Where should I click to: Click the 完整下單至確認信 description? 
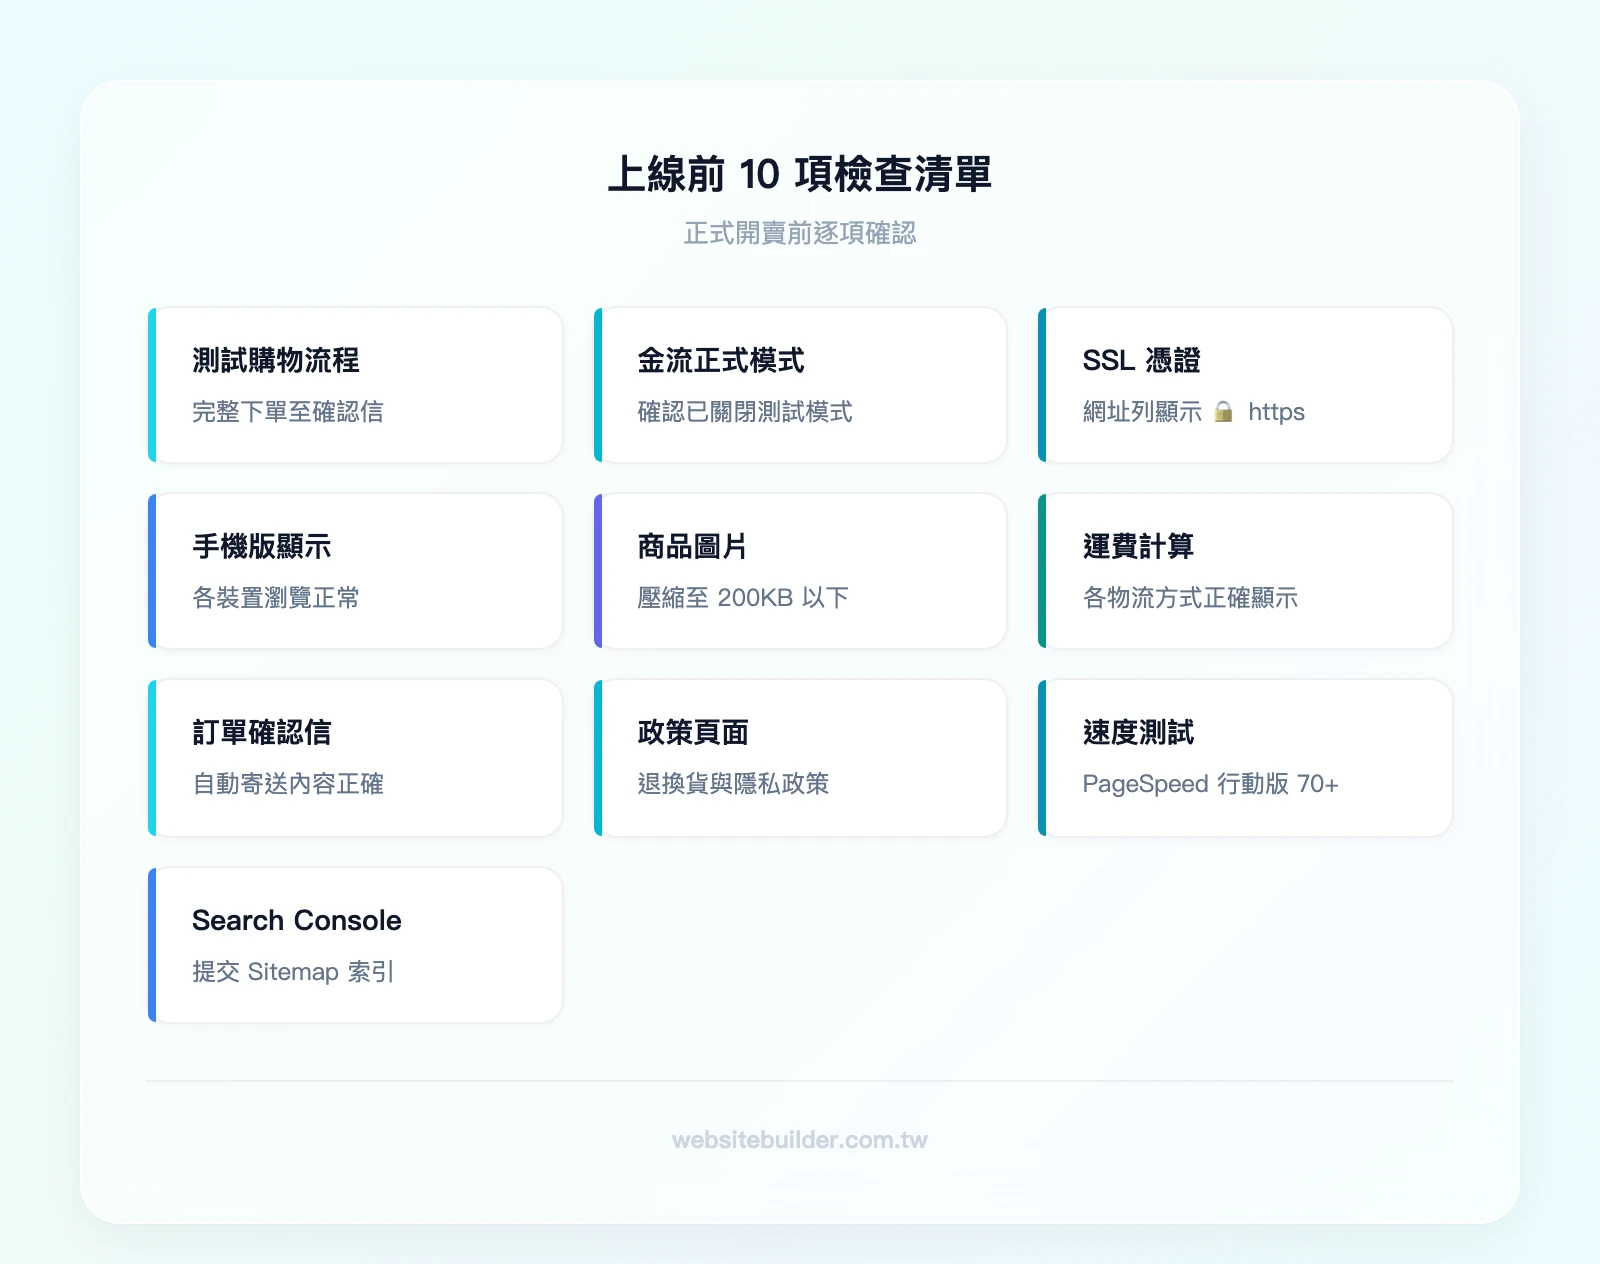pos(288,412)
